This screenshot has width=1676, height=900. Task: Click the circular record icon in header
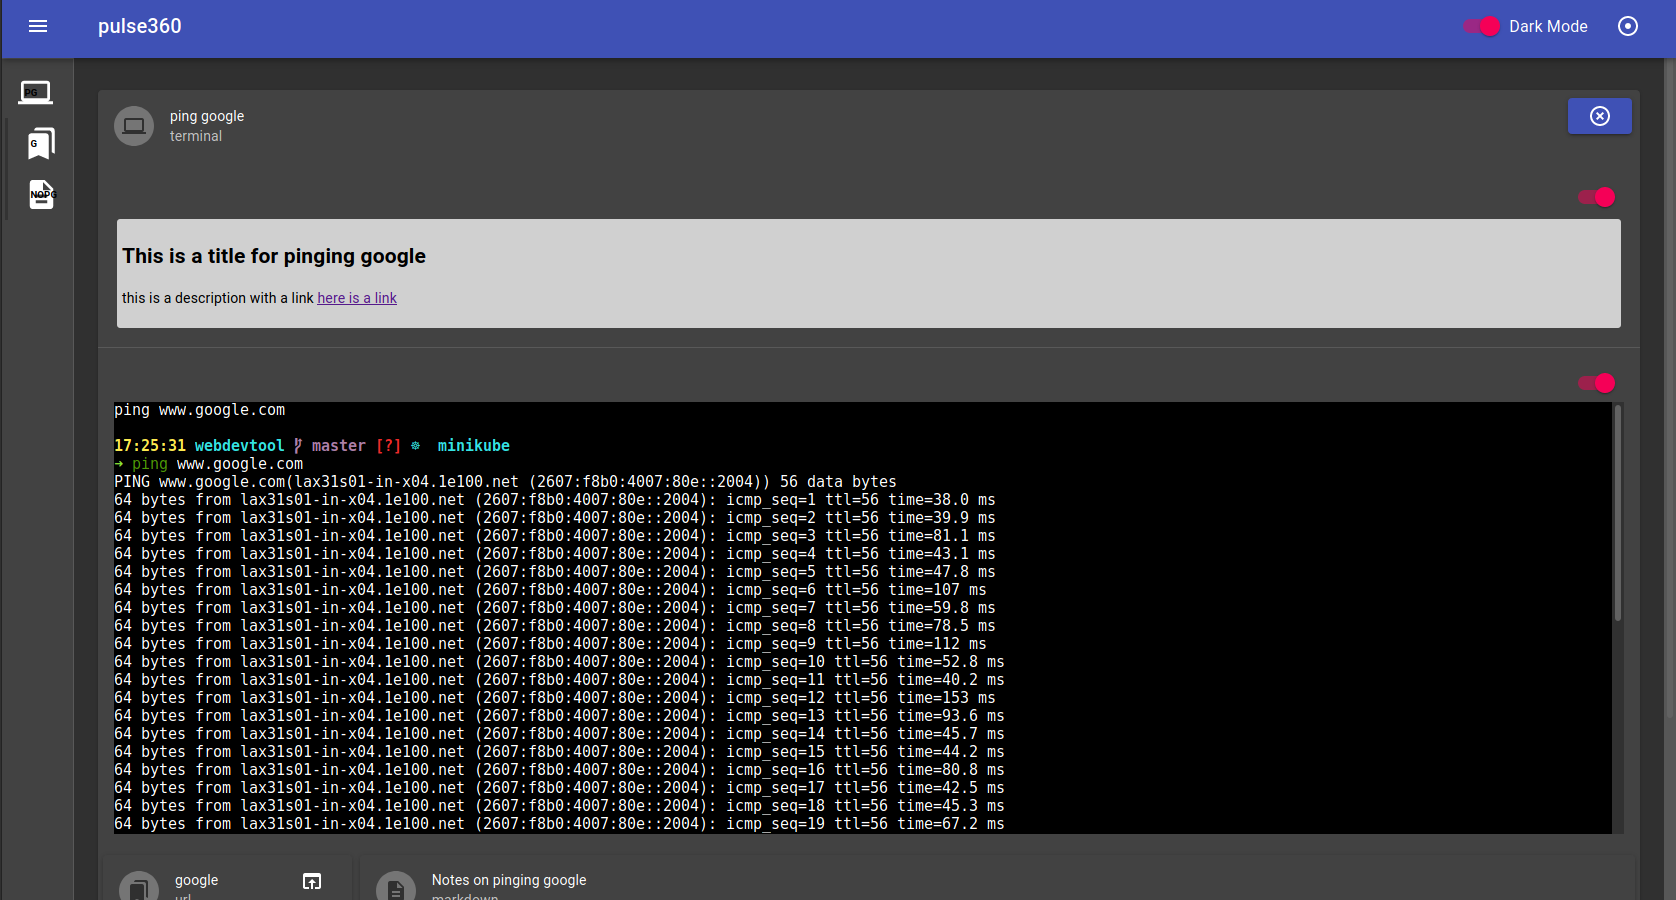1628,27
